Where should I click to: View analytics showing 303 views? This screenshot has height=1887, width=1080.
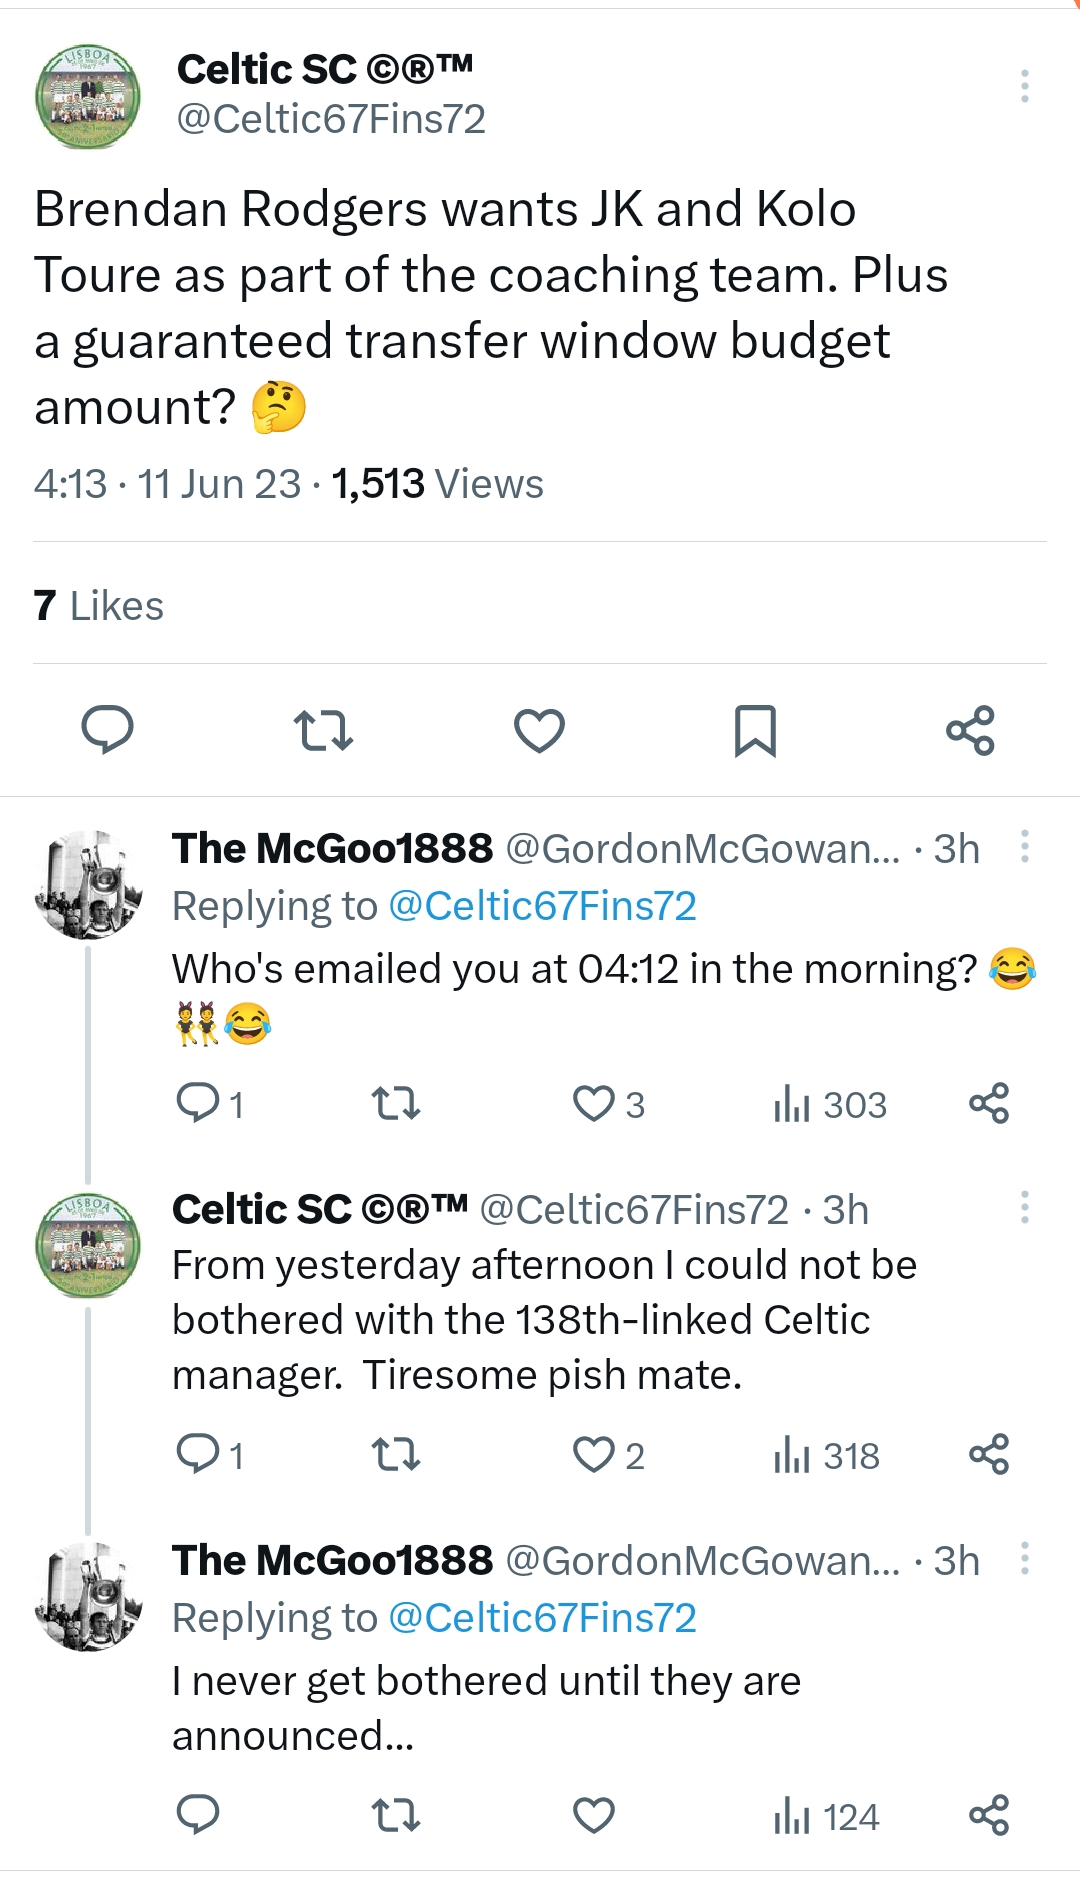[830, 1105]
